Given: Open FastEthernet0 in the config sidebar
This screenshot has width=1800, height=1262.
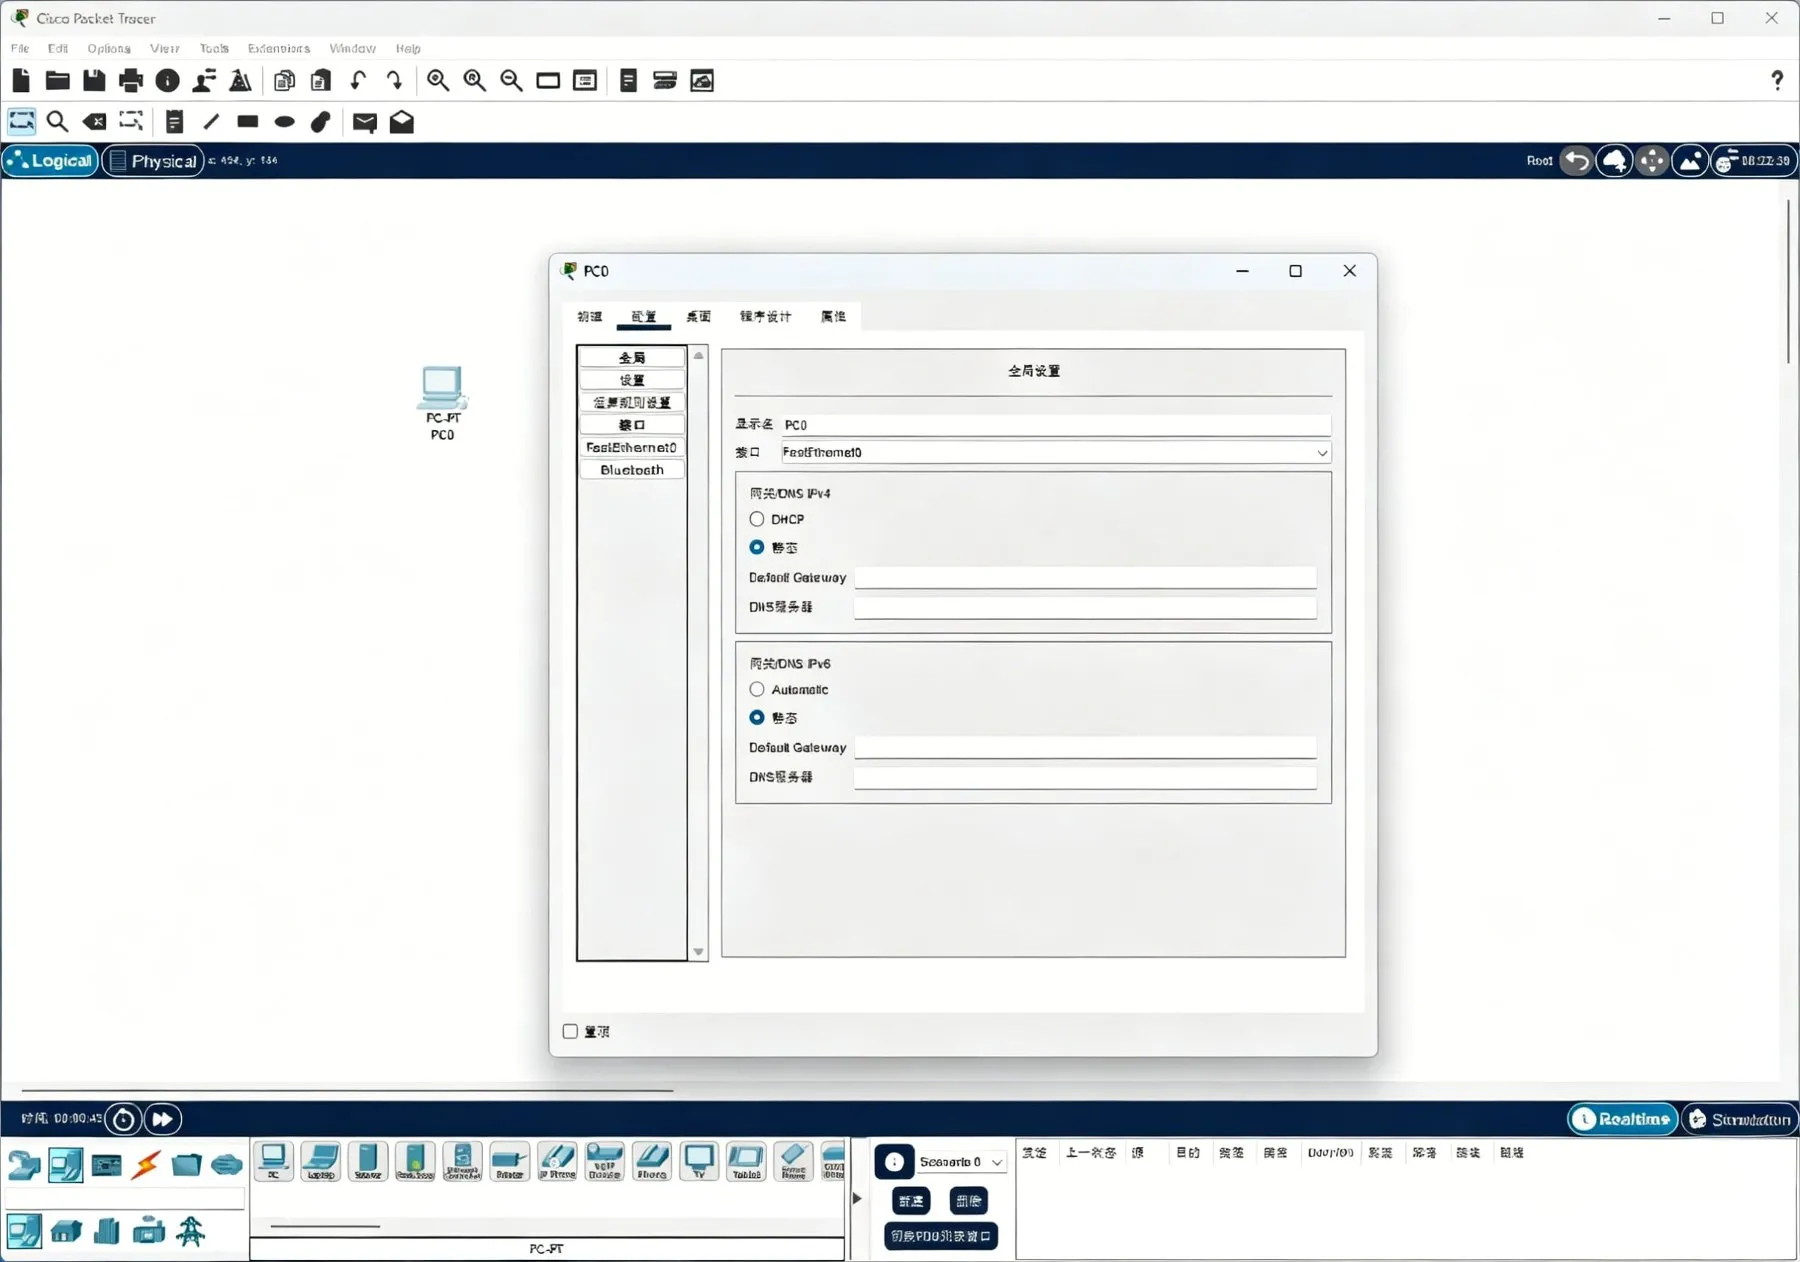Looking at the screenshot, I should coord(632,447).
